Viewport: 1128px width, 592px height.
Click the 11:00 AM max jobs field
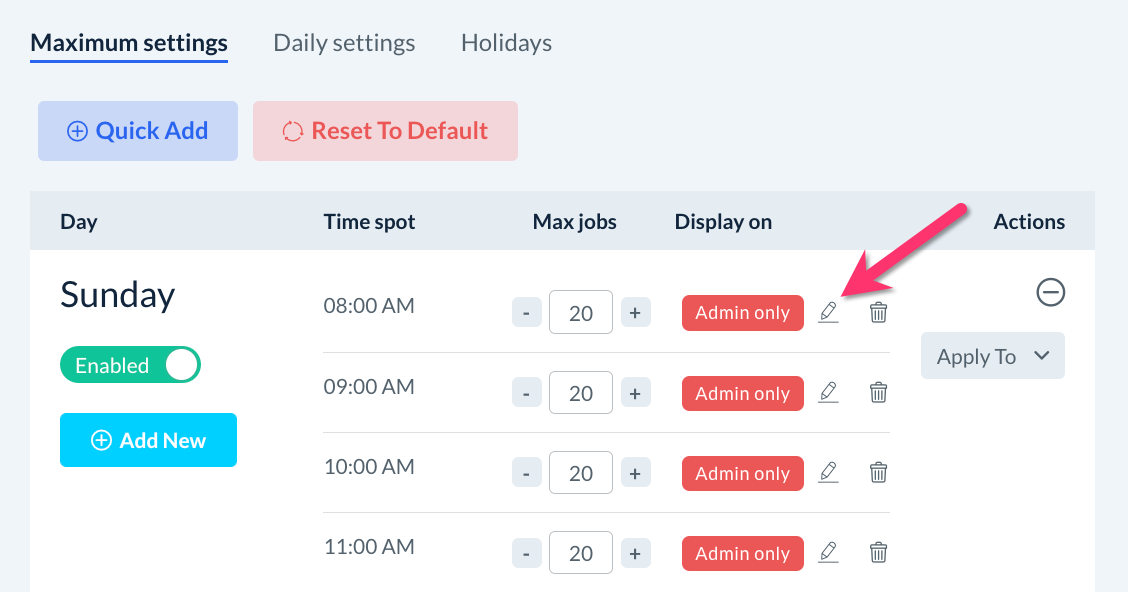point(581,553)
